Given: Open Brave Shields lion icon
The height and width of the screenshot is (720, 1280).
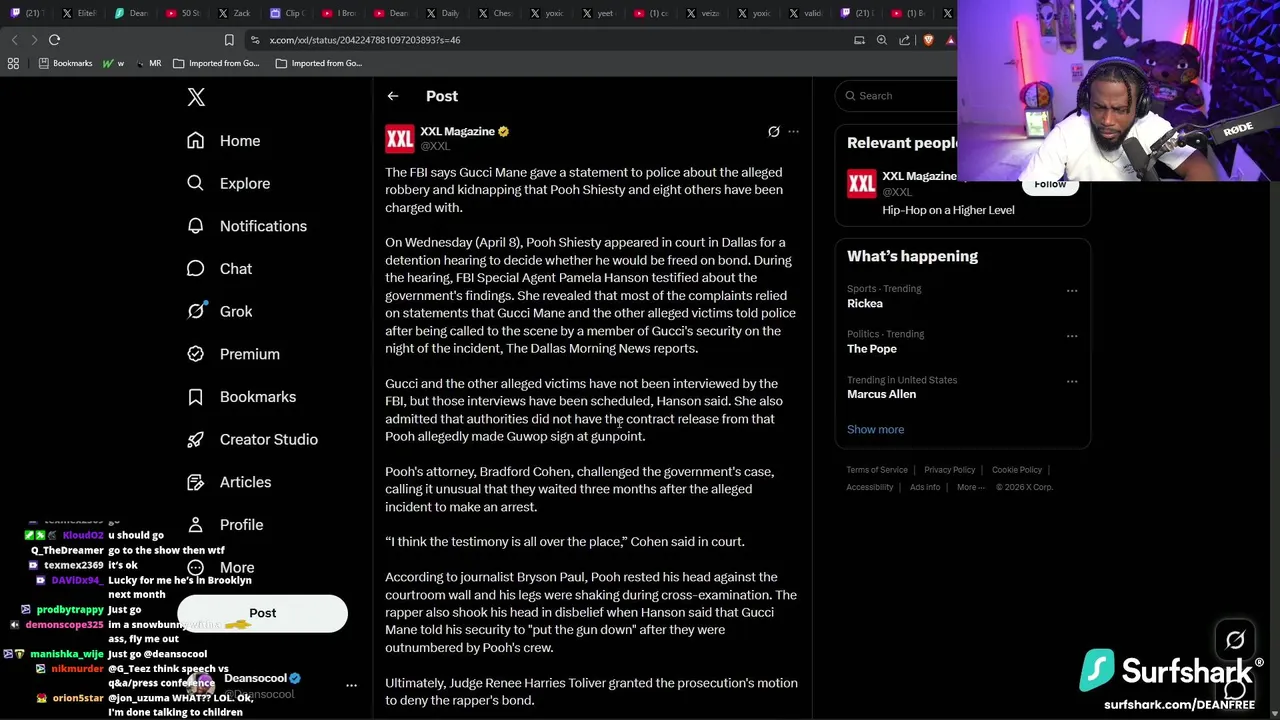Looking at the screenshot, I should (x=928, y=40).
